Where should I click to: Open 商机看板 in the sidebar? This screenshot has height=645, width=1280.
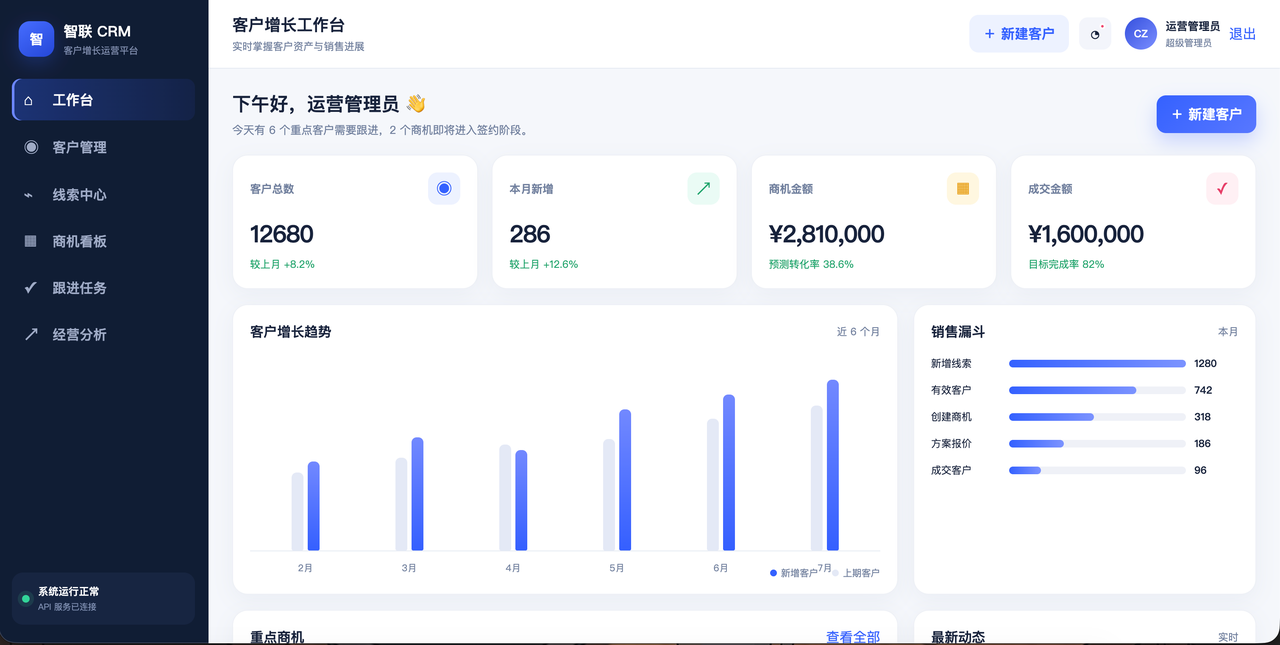point(103,241)
